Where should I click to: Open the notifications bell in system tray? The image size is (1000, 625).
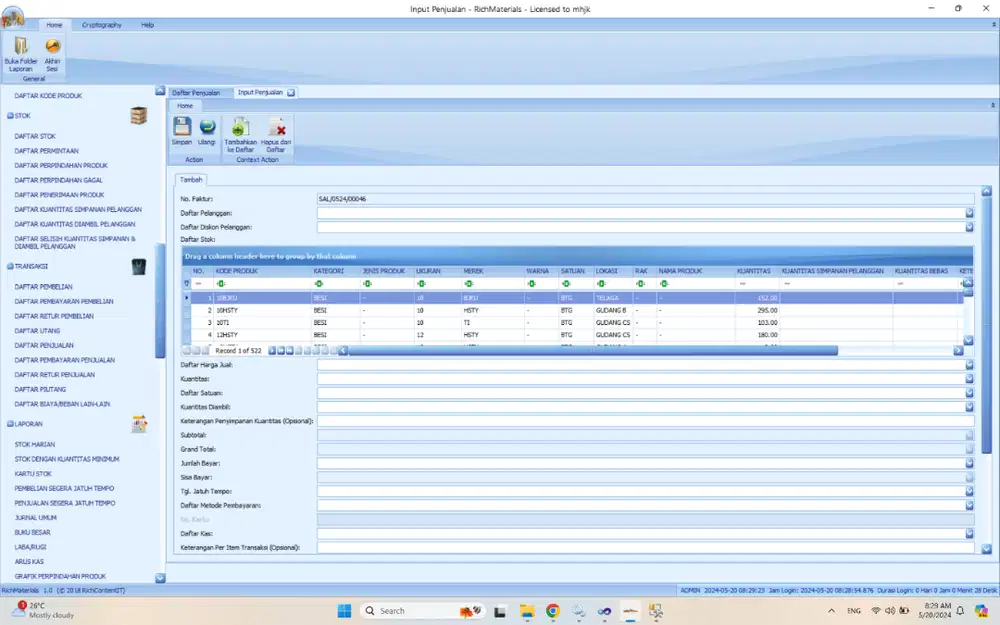(960, 611)
